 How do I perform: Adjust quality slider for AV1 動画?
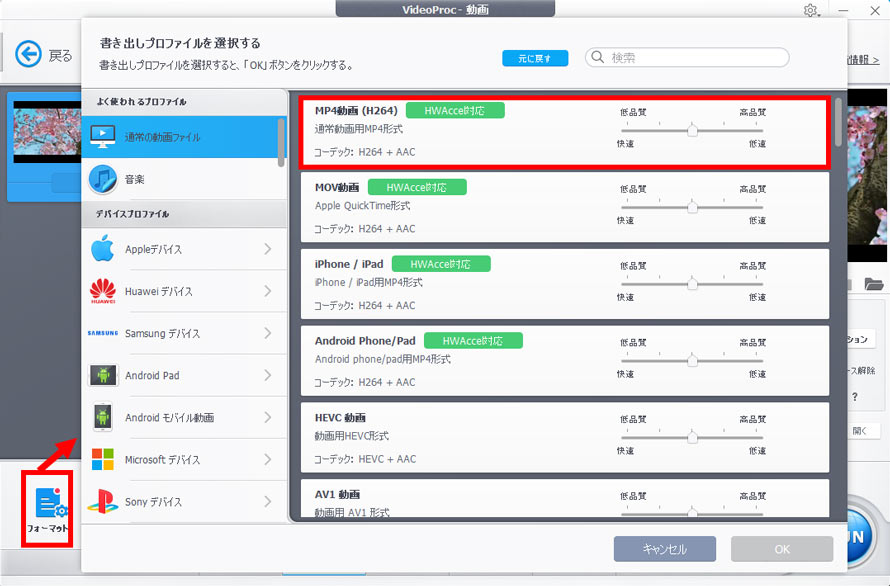692,513
